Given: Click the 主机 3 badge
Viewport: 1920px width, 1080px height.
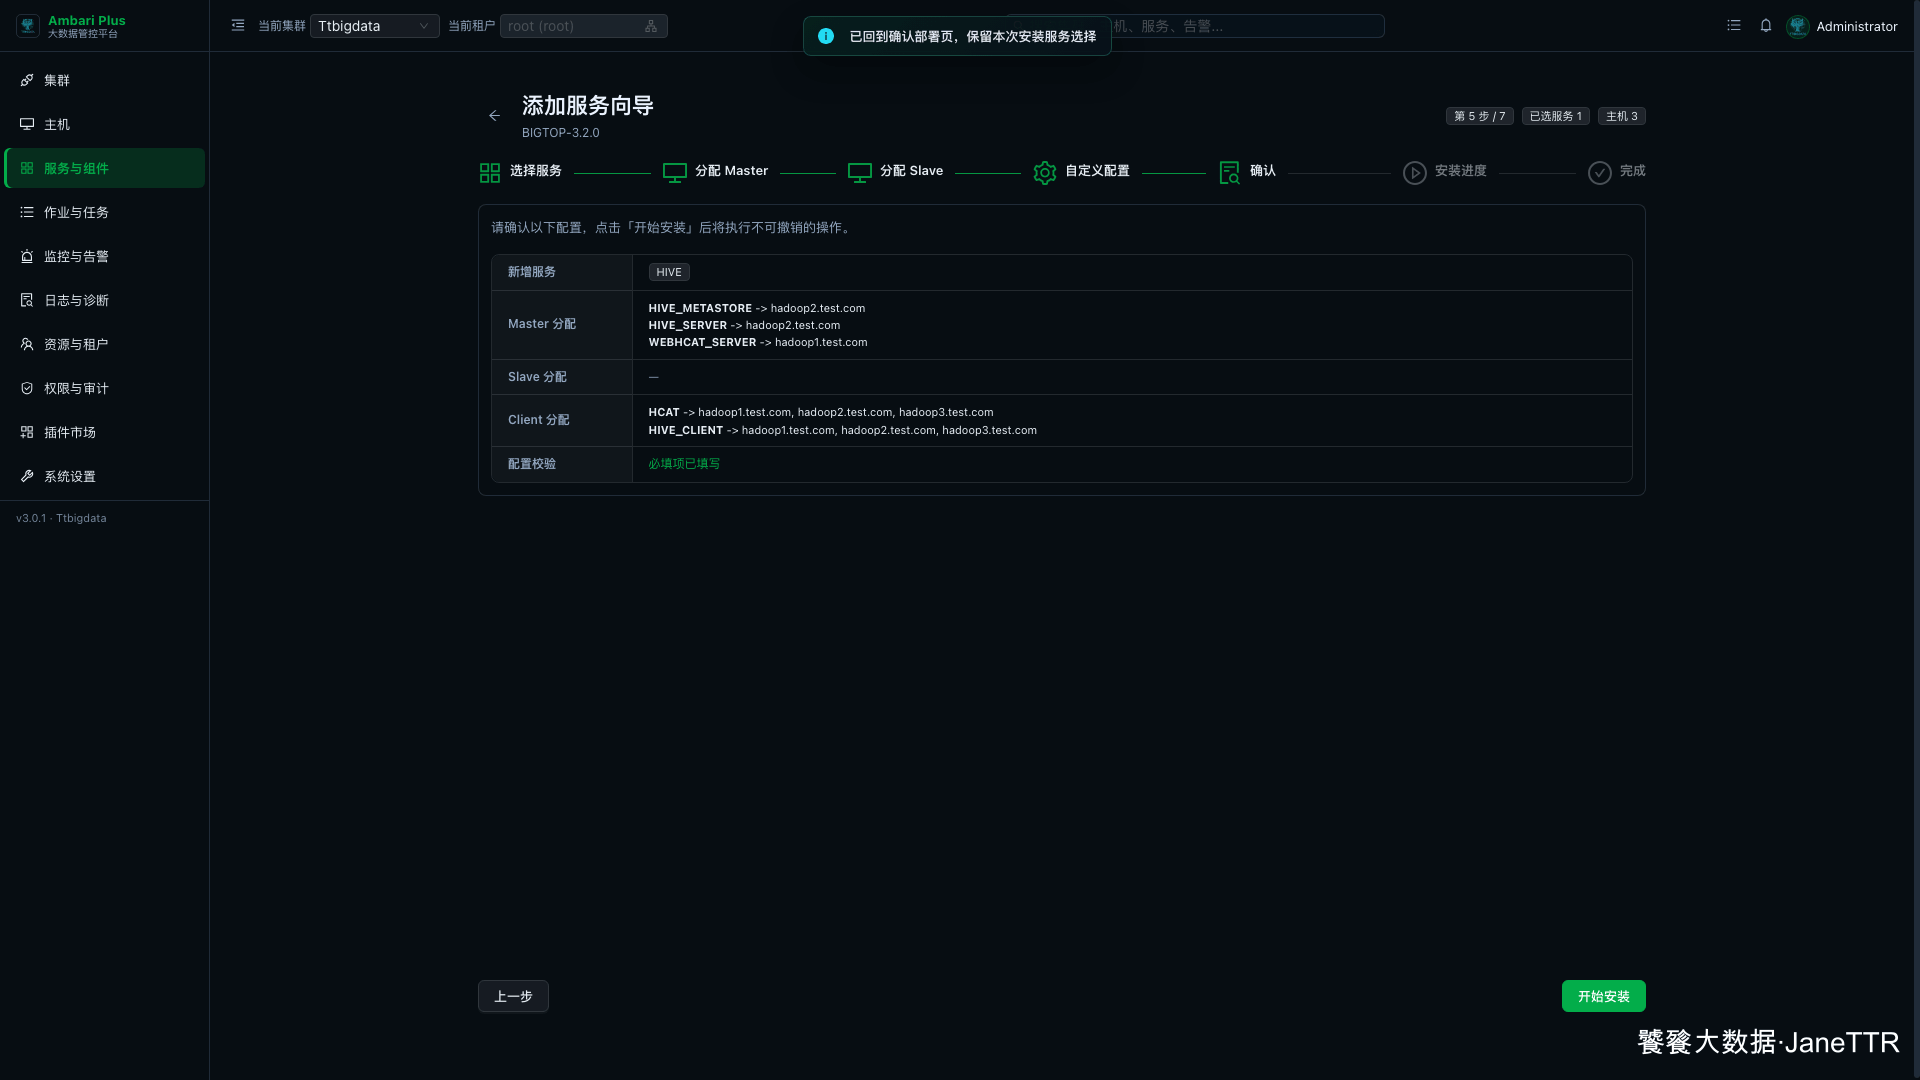Looking at the screenshot, I should 1622,116.
